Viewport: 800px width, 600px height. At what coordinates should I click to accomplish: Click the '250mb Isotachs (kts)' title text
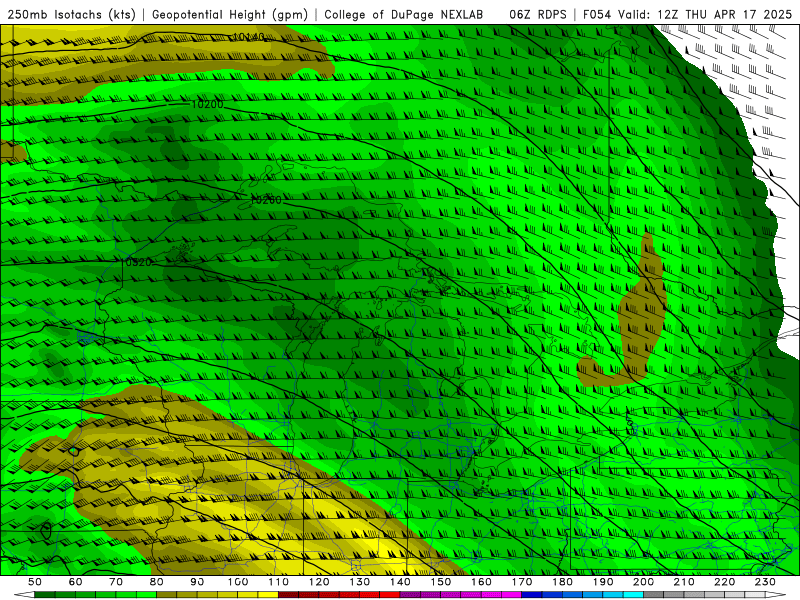pyautogui.click(x=71, y=14)
